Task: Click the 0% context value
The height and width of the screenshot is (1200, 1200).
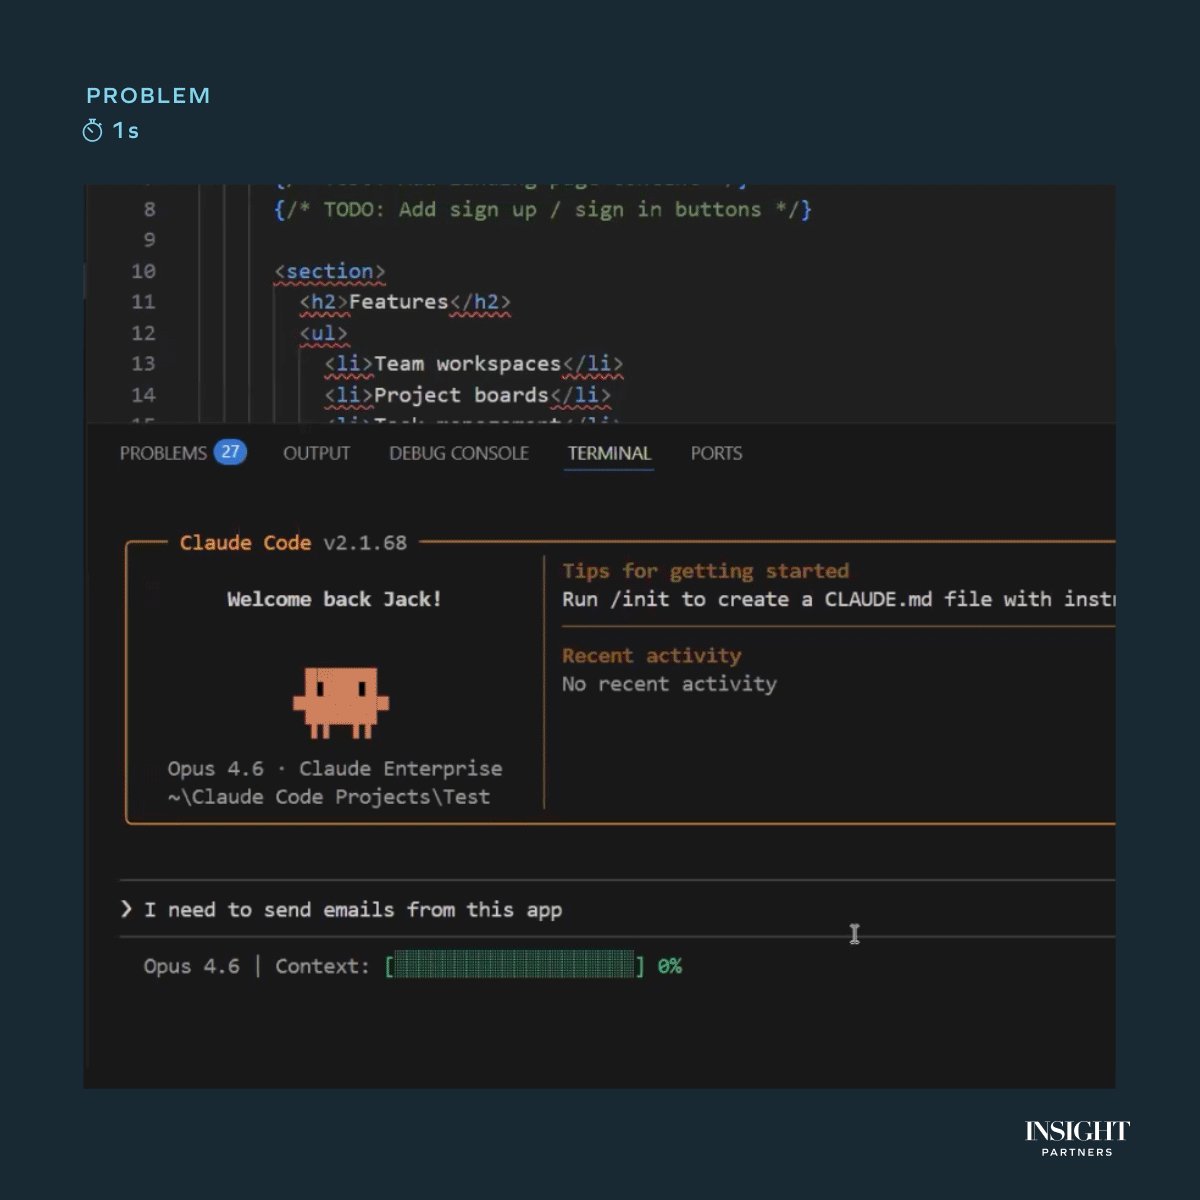Action: coord(670,966)
